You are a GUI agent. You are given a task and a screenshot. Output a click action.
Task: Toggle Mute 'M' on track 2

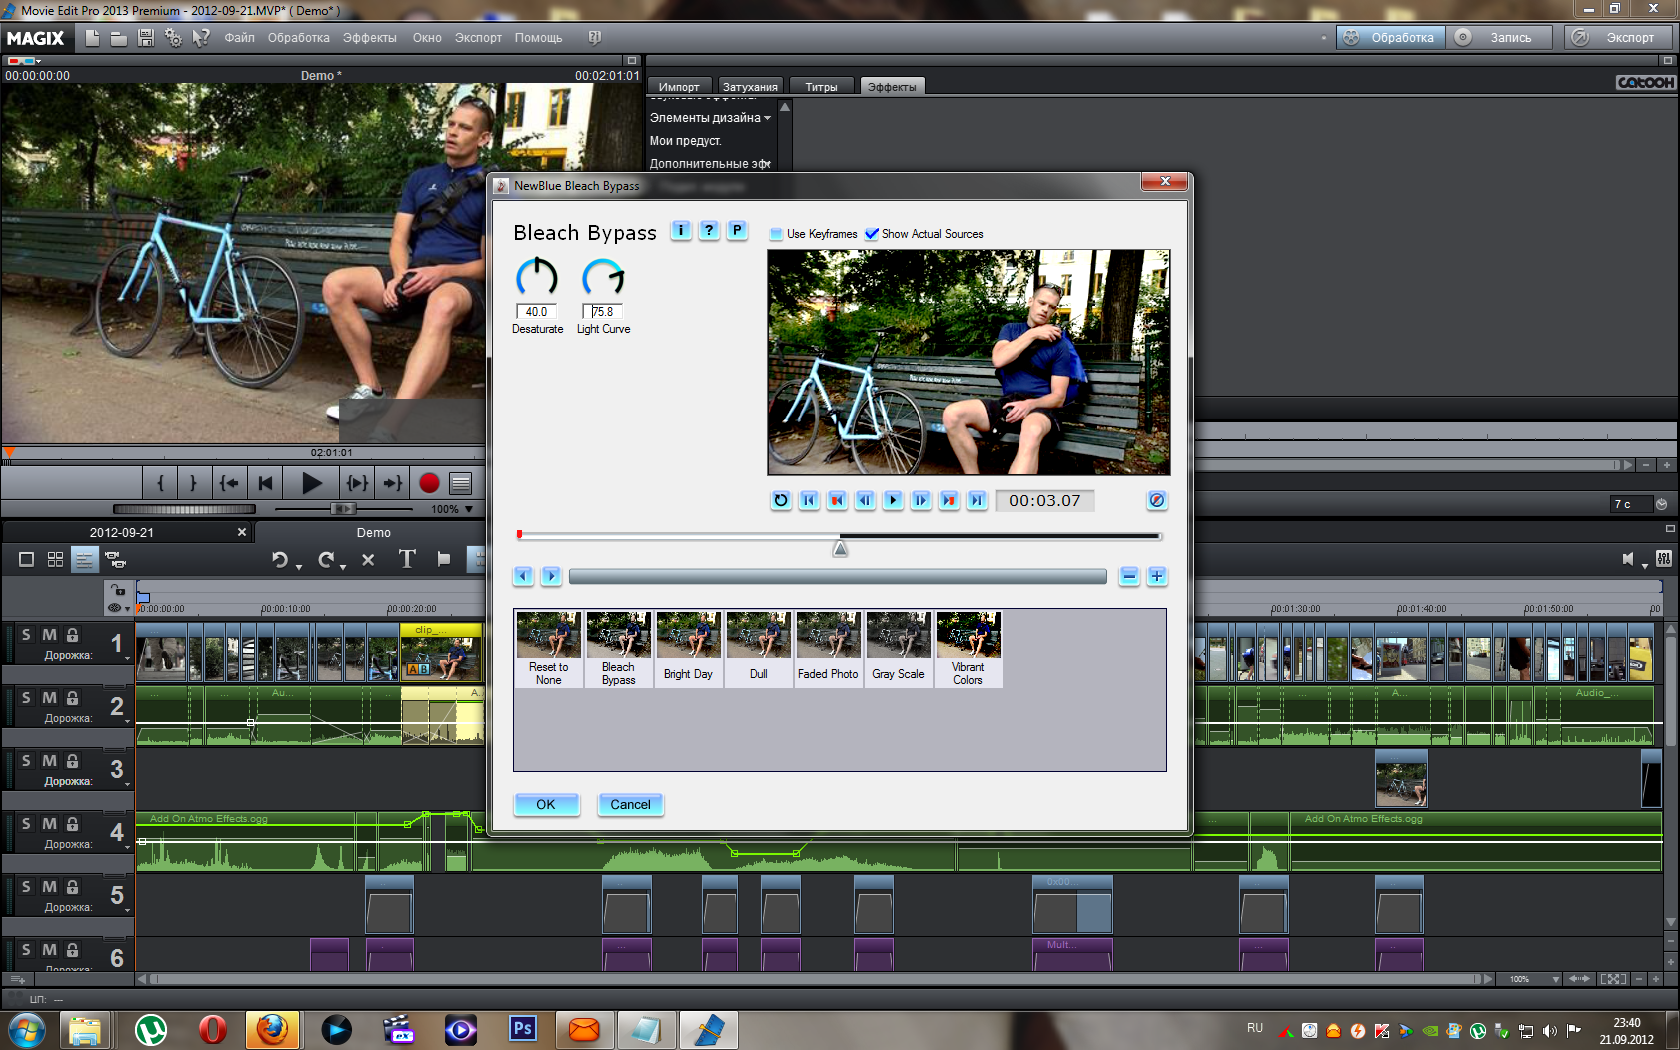tap(49, 698)
